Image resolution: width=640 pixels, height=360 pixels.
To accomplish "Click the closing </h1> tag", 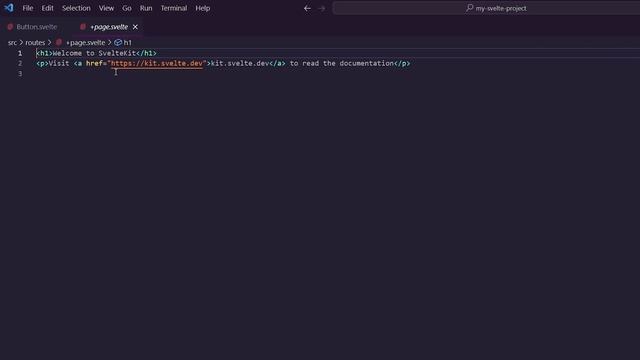I will tap(147, 53).
